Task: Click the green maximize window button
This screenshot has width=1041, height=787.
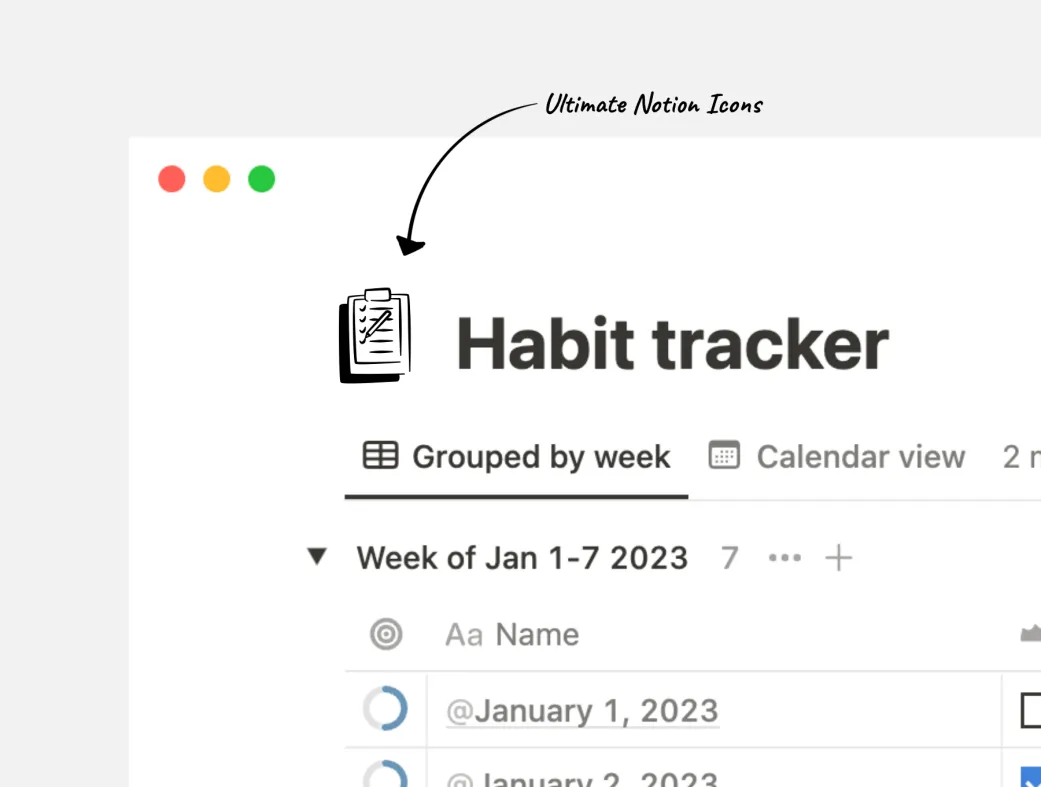Action: click(x=262, y=180)
